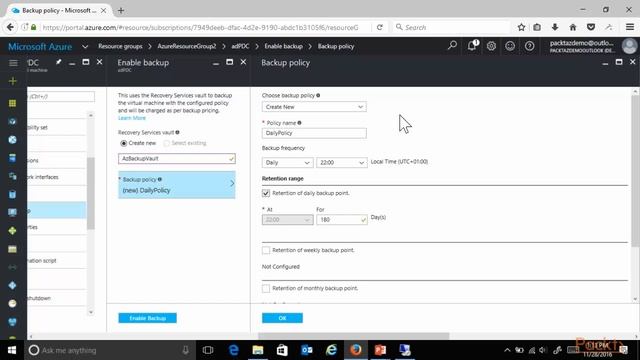Click Firefox back arrow button
Viewport: 640px width, 360px height.
pos(10,27)
